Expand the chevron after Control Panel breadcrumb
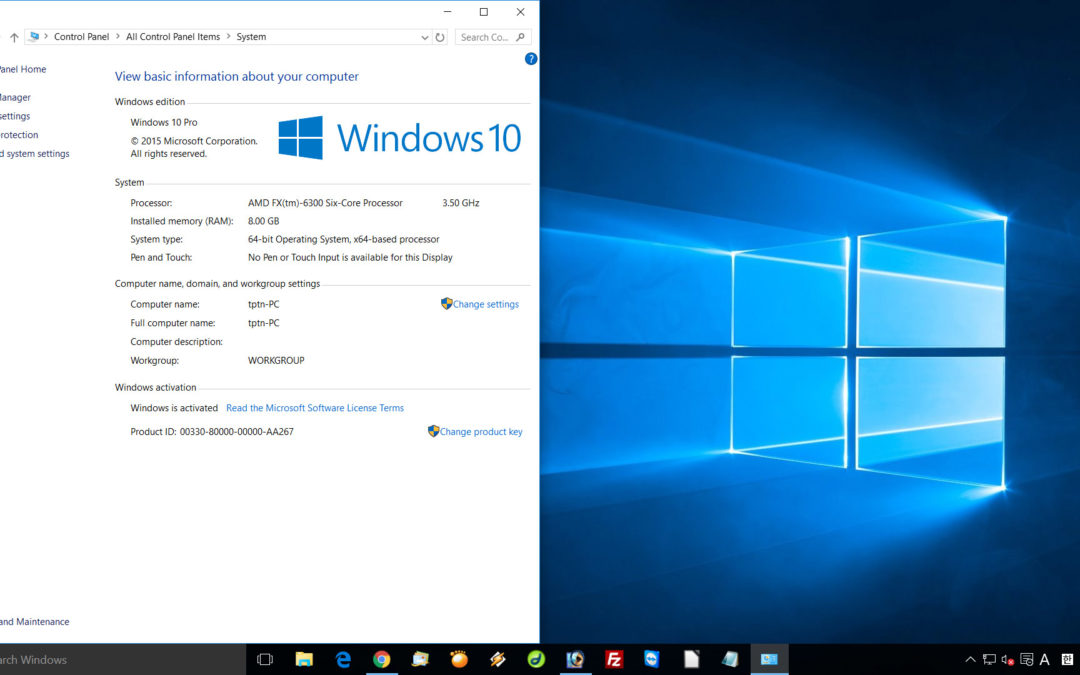 pos(118,37)
